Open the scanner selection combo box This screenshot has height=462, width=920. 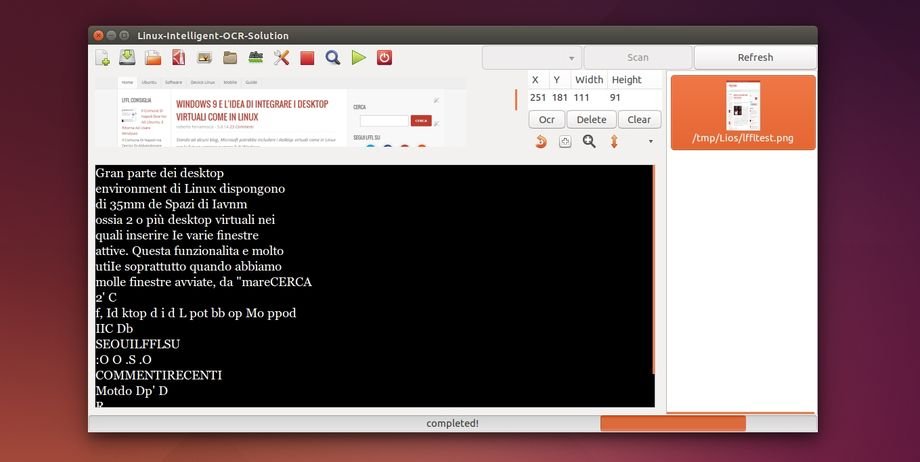click(x=532, y=58)
